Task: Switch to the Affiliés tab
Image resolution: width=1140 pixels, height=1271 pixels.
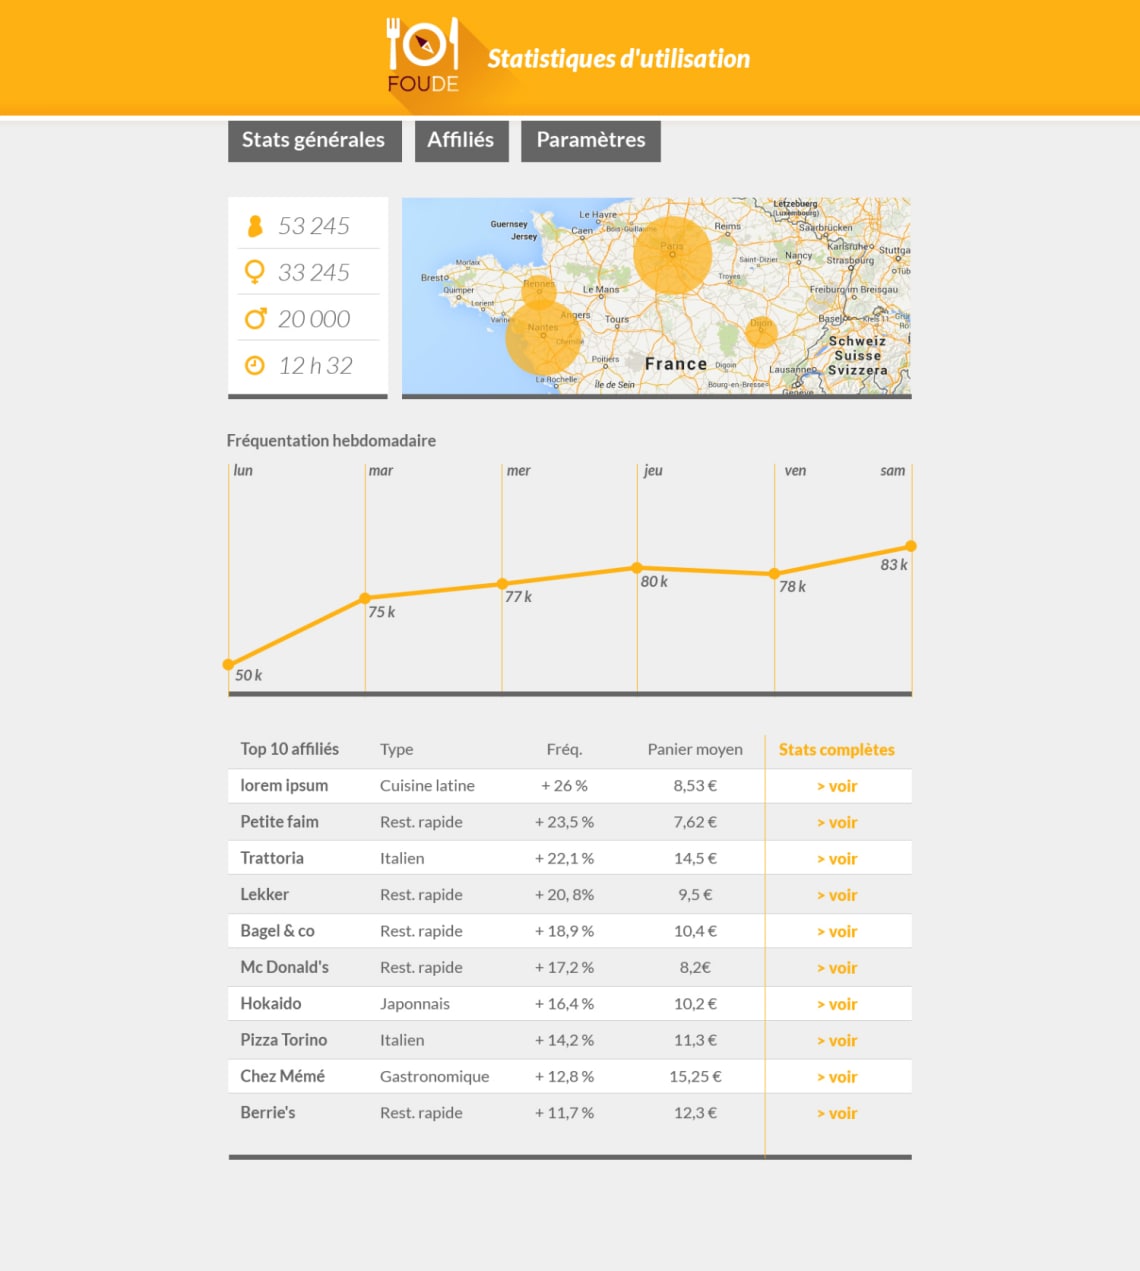Action: point(461,141)
